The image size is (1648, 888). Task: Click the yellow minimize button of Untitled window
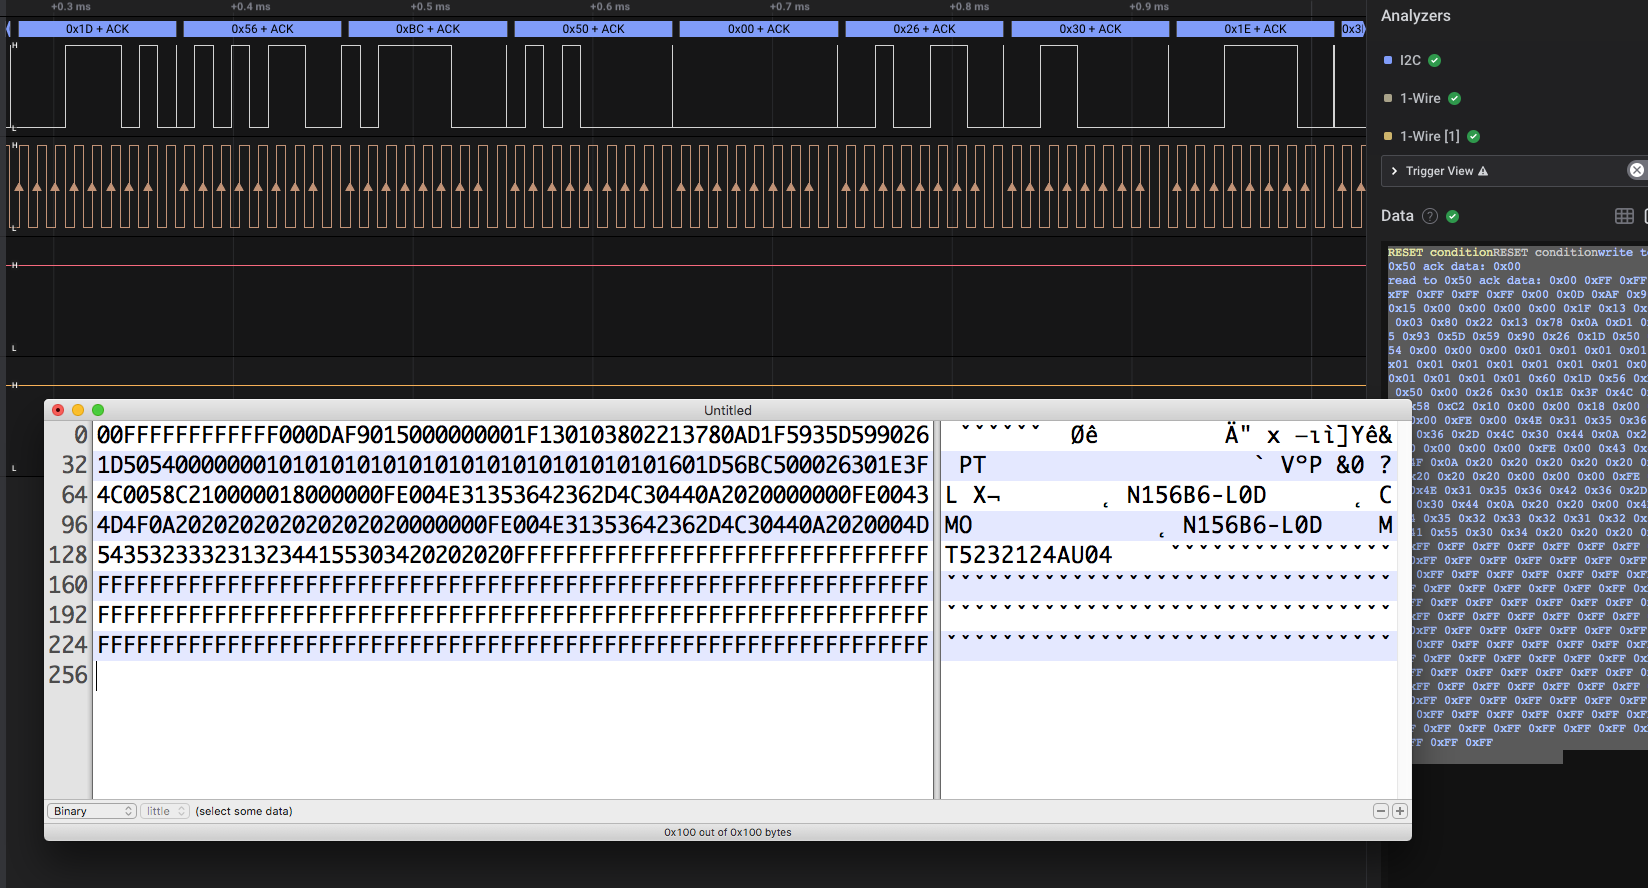[78, 410]
